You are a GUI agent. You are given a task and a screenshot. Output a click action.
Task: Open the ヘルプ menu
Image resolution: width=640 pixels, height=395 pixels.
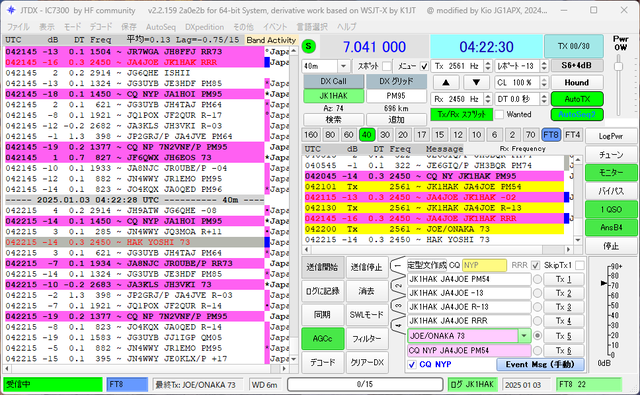pos(347,27)
